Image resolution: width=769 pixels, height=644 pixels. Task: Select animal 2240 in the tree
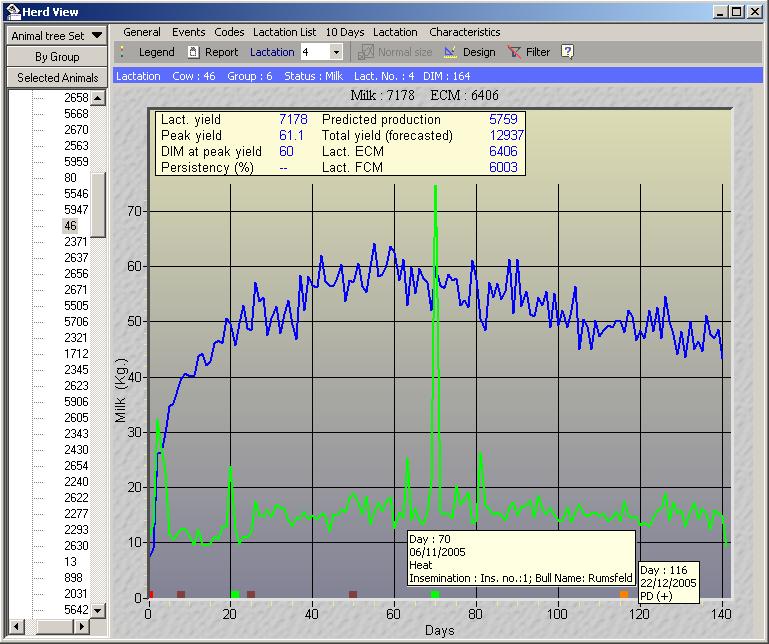(76, 482)
